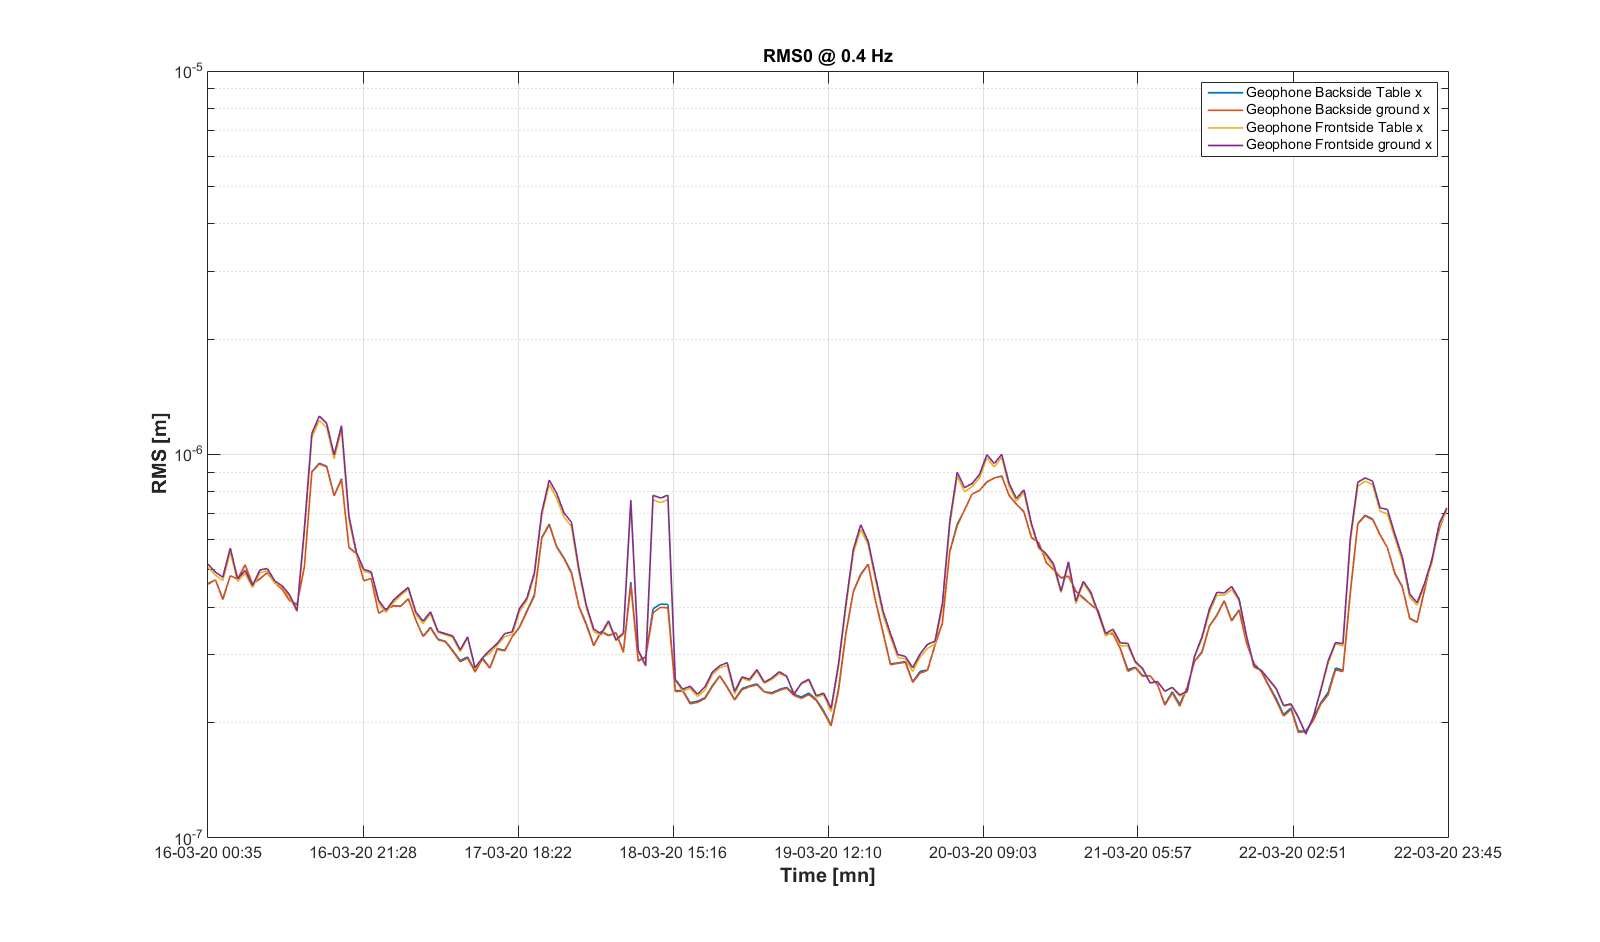Screen dimensions: 1600x942
Task: Click x-axis tick label 22-03-20 23:45
Action: (1447, 853)
